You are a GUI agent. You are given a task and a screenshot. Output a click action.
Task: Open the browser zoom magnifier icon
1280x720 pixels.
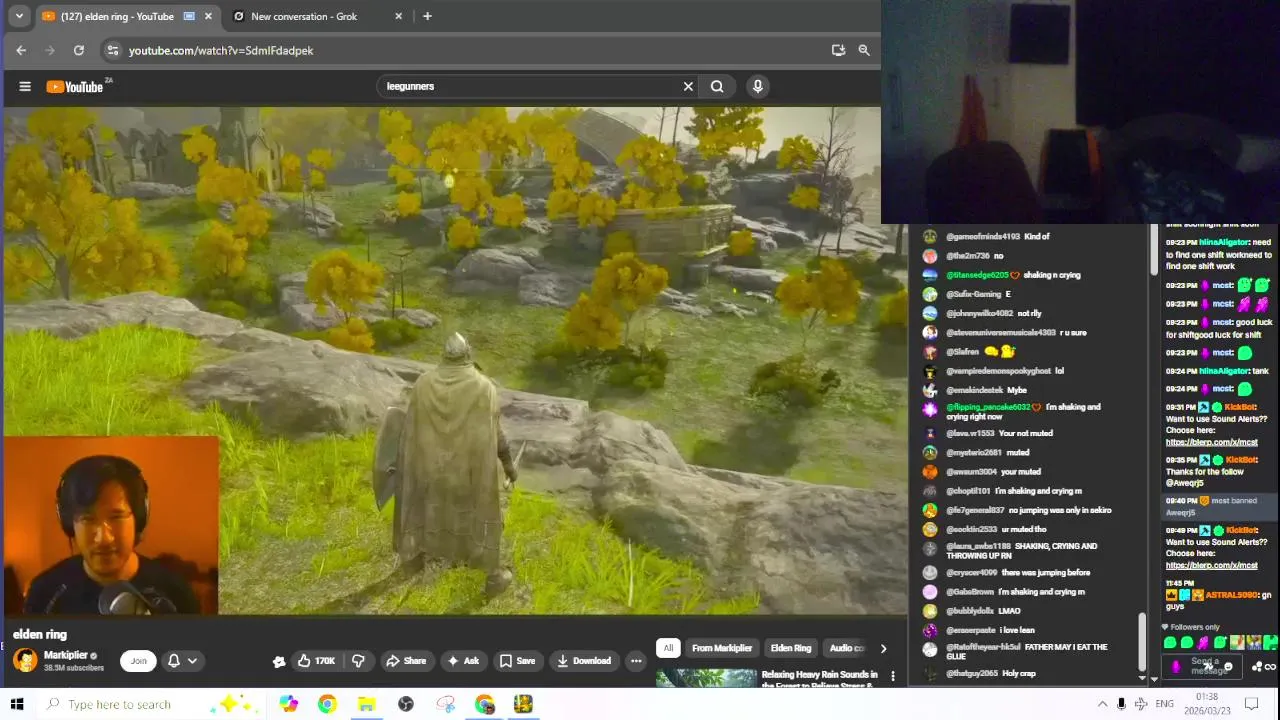click(864, 50)
